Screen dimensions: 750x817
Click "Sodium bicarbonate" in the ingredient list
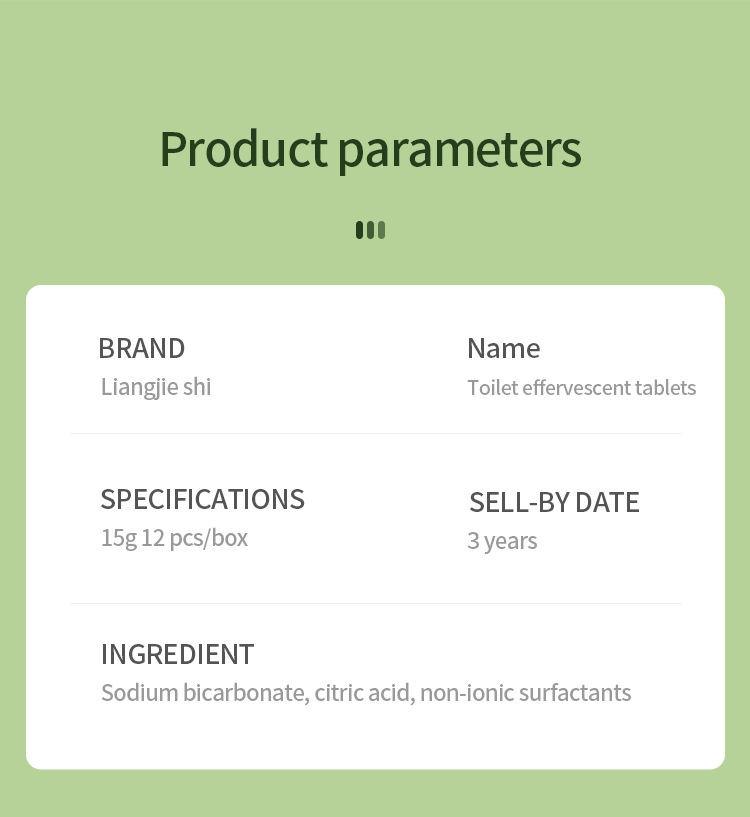tap(203, 693)
